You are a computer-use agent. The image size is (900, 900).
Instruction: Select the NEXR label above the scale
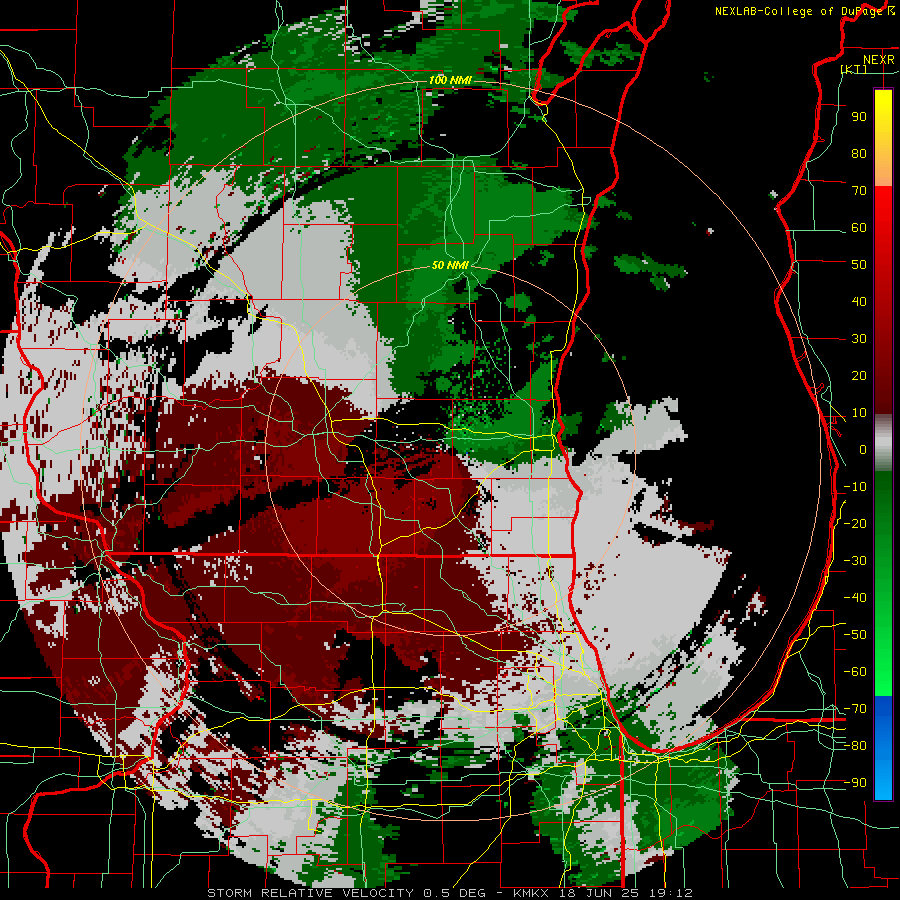point(878,60)
